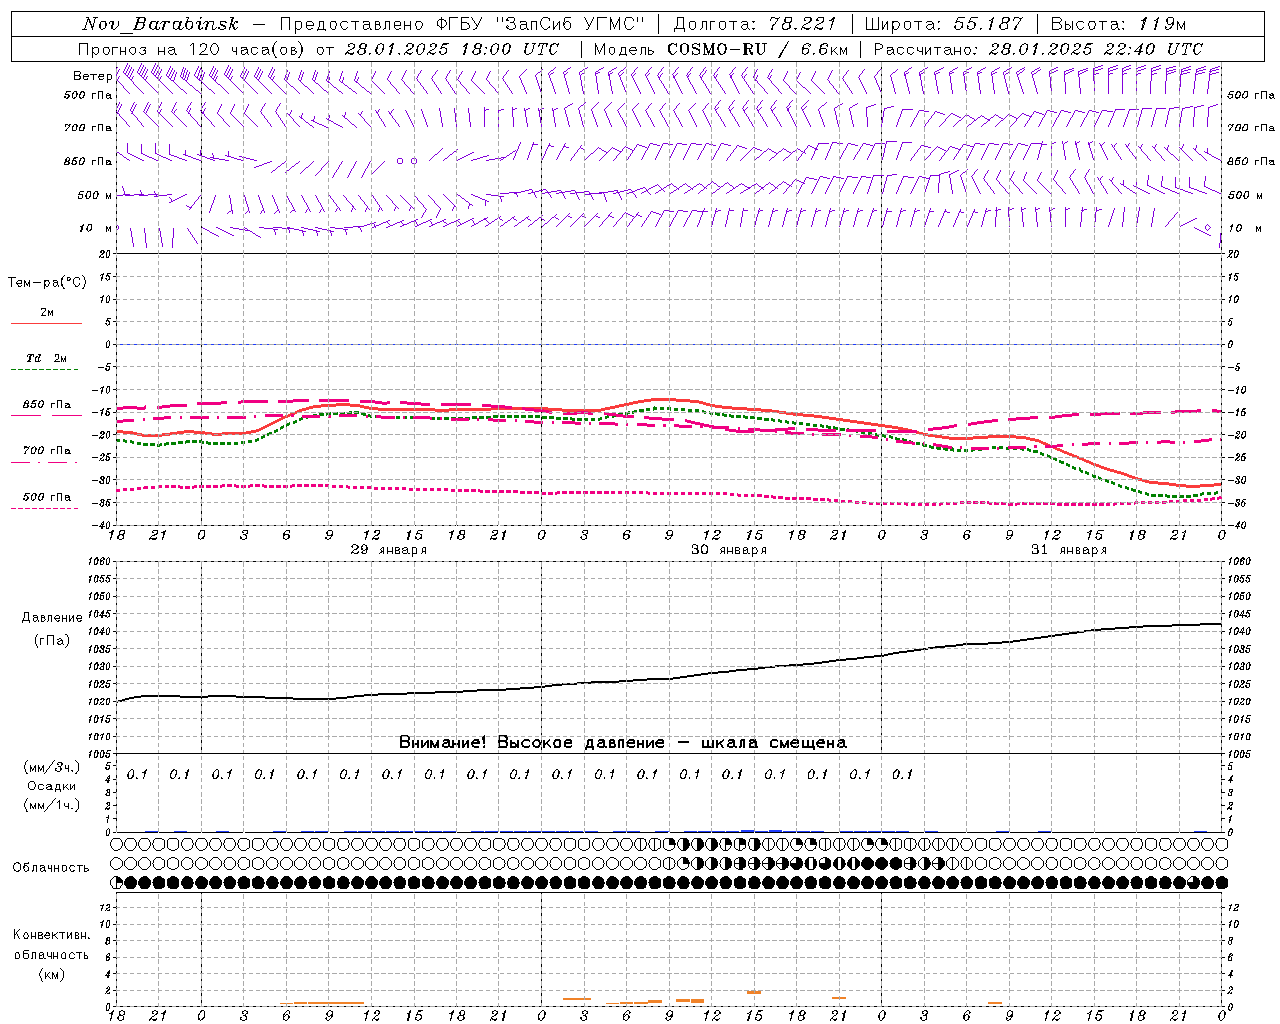Click the '(мм/1ч.)' precipitation unit label
Image resolution: width=1280 pixels, height=1024 pixels.
pos(52,805)
